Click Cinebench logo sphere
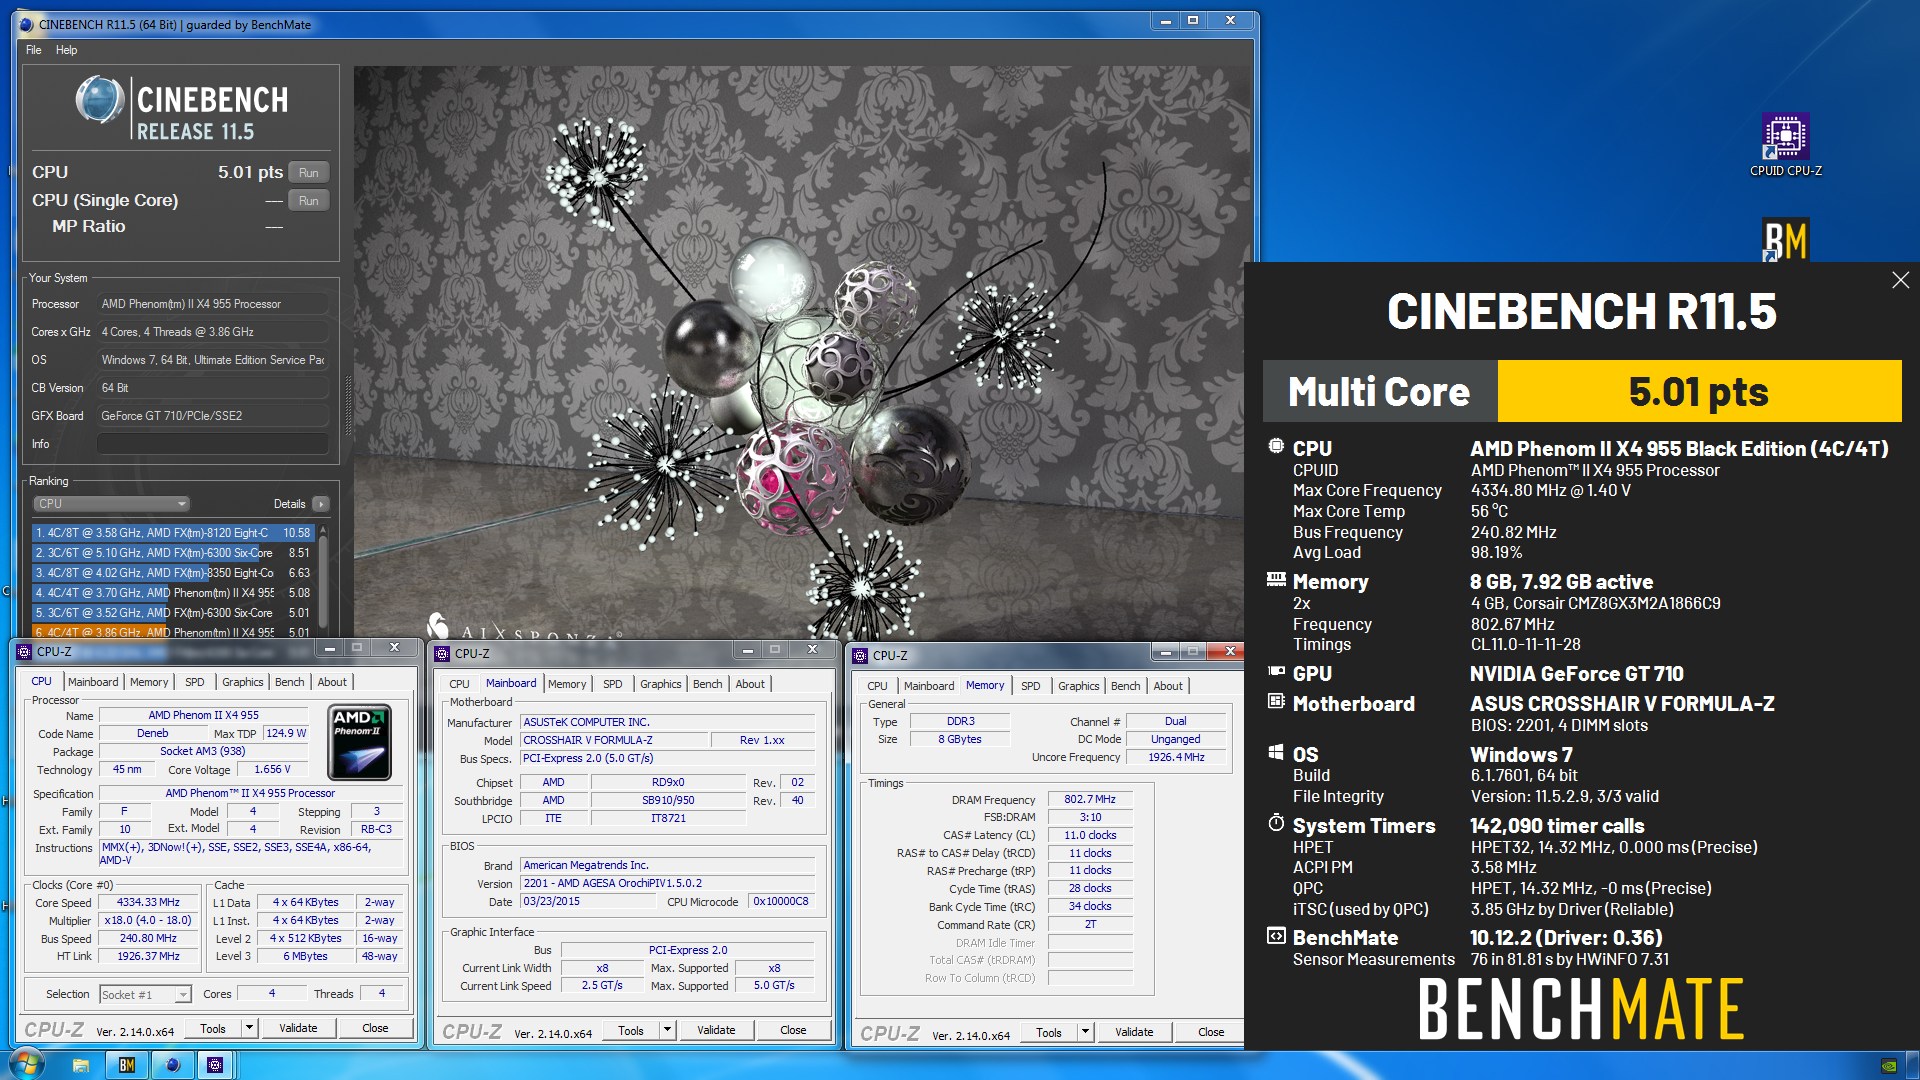The height and width of the screenshot is (1080, 1920). [99, 102]
